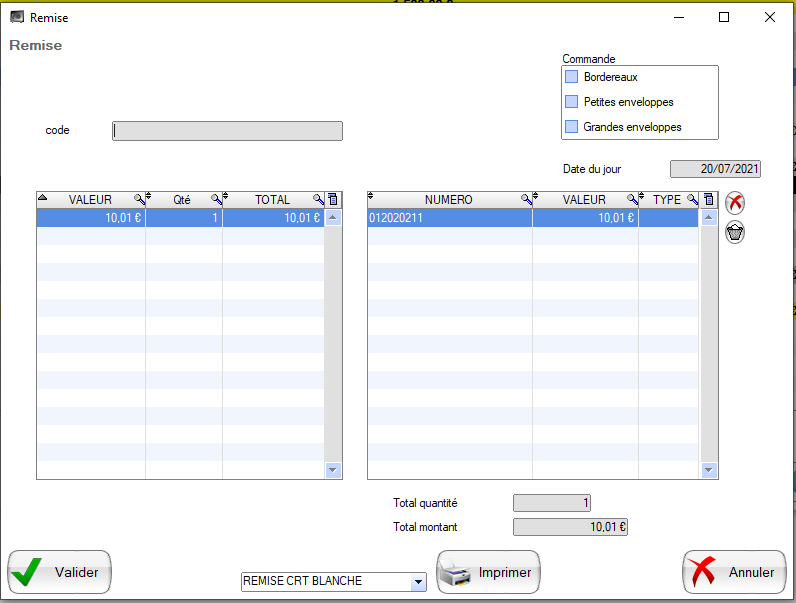Cancel with the Annuler button
The height and width of the screenshot is (603, 796).
(734, 573)
